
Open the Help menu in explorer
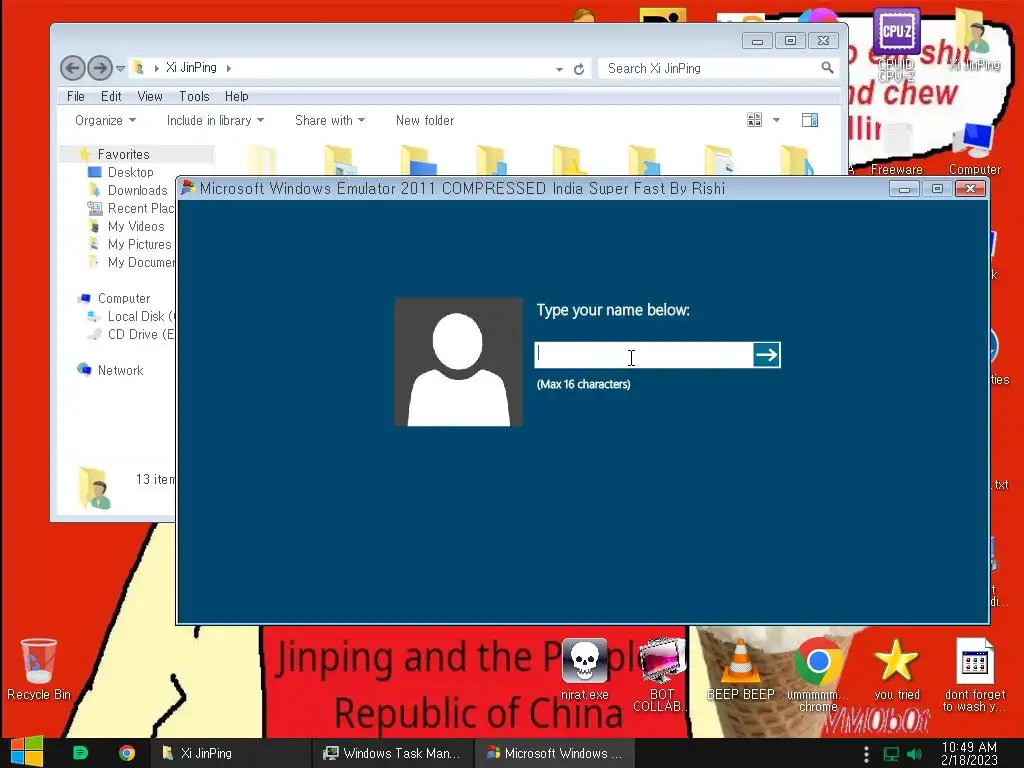(236, 96)
